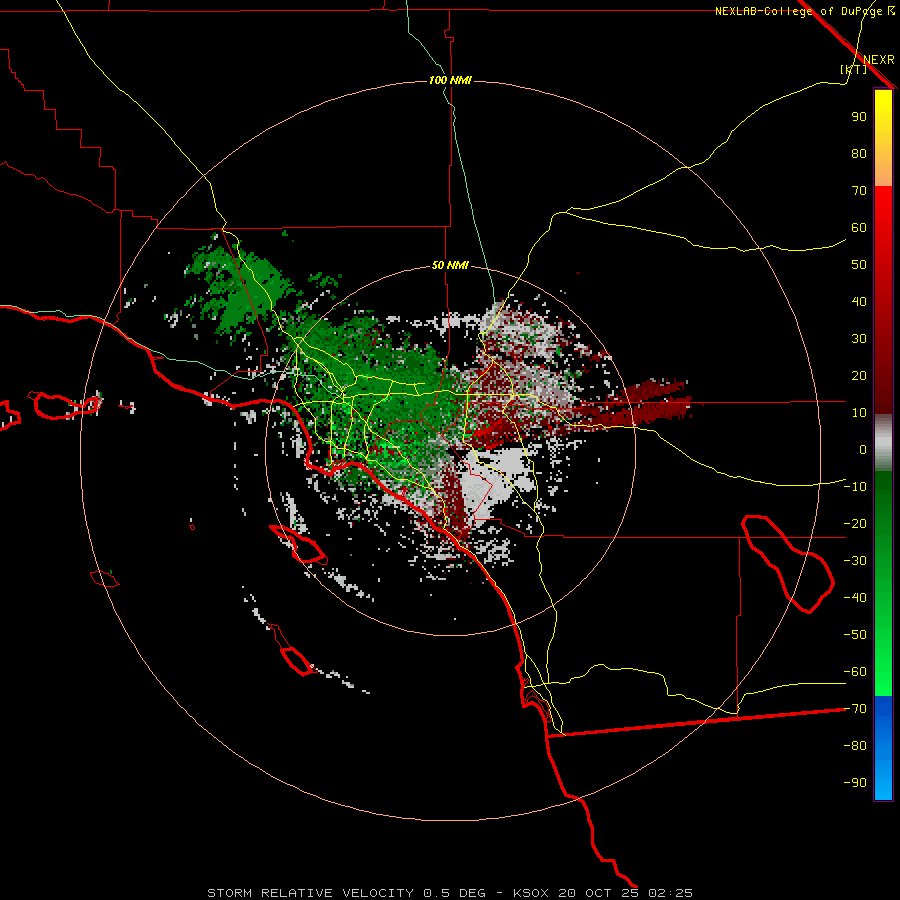This screenshot has width=900, height=900.
Task: Click the 100 NMI range ring label
Action: (450, 80)
